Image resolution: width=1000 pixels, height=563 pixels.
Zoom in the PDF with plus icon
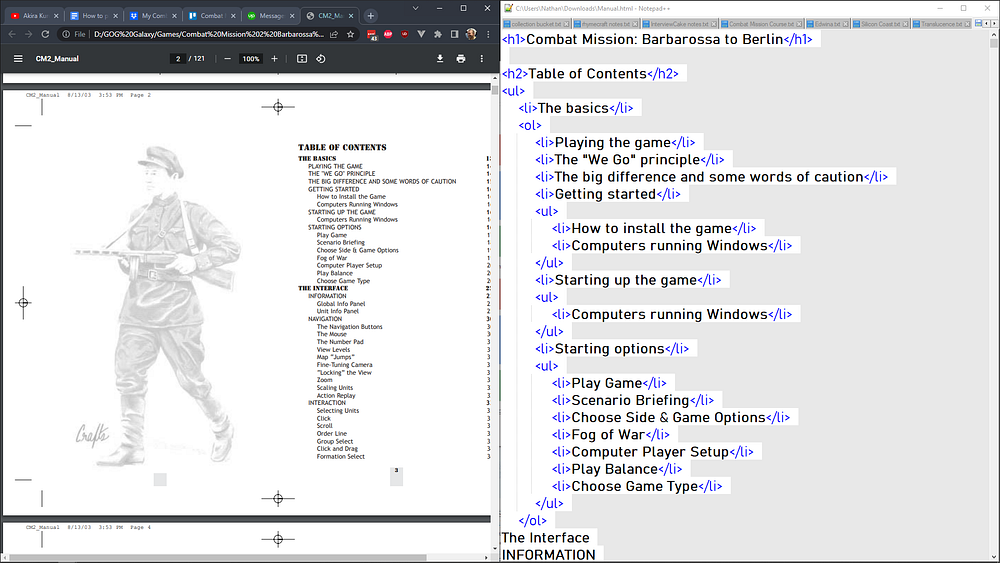coord(274,59)
